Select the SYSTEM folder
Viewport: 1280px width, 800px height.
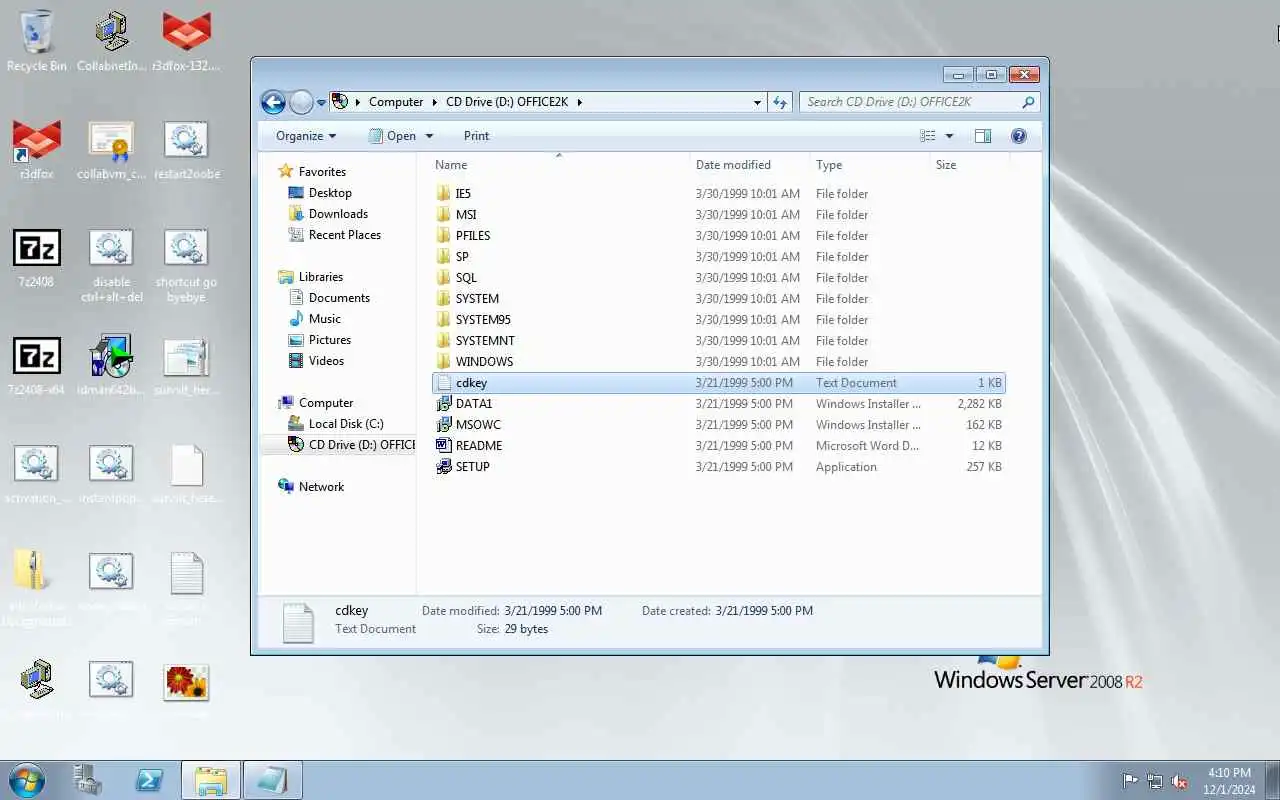pyautogui.click(x=718, y=299)
